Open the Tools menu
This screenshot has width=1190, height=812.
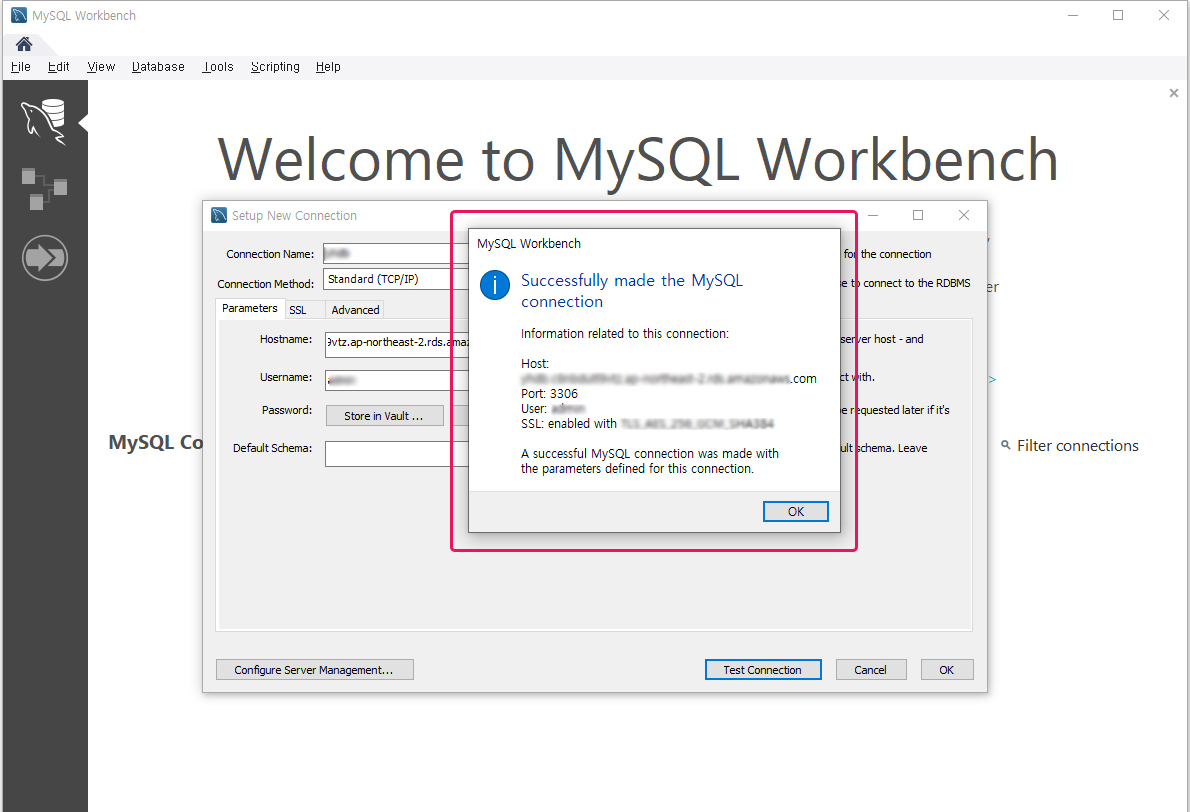pos(218,67)
